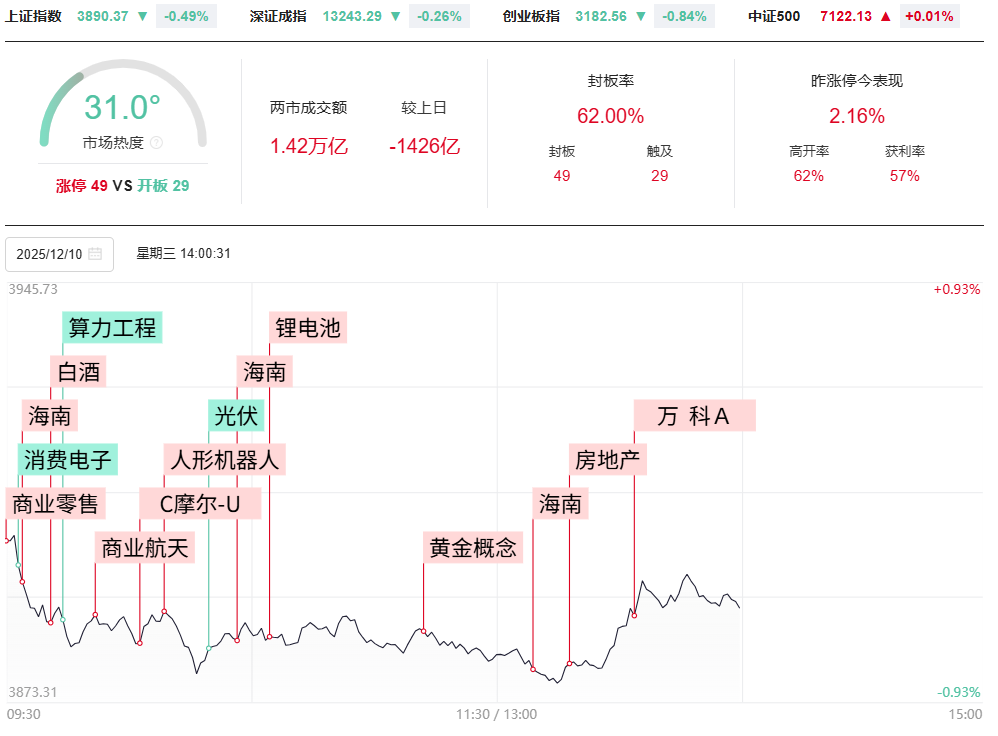Open the 中证500 index link
Screen dimensions: 998x736
775,16
